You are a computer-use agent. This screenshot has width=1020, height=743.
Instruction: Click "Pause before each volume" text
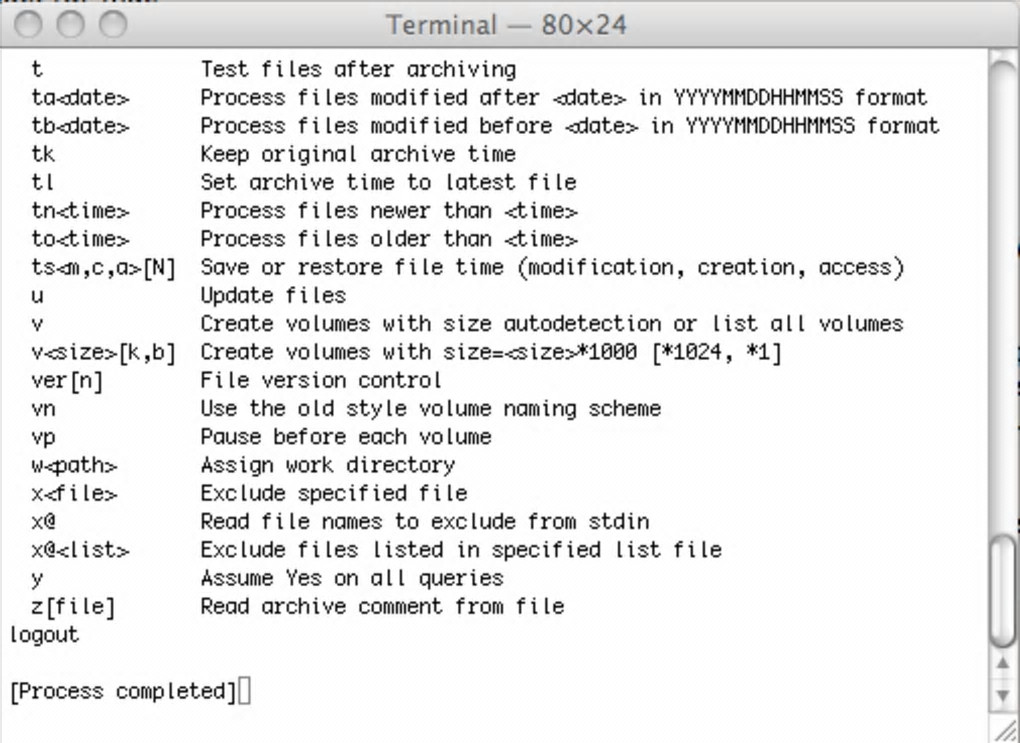coord(345,437)
